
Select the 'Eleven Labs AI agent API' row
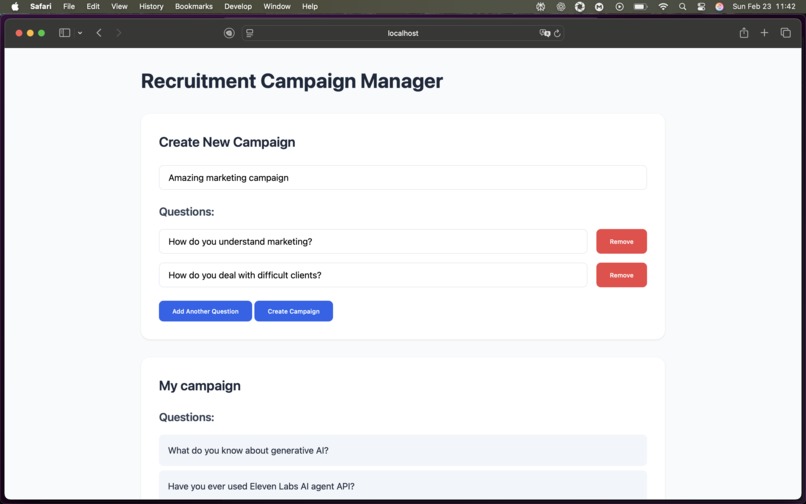tap(402, 485)
